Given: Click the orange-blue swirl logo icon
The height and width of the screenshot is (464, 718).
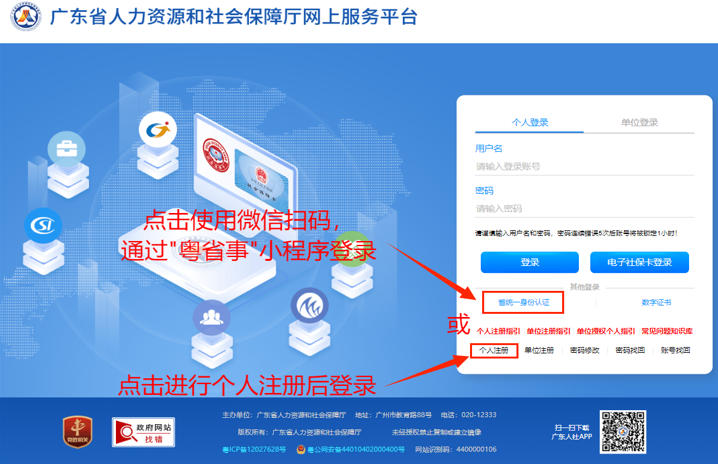Looking at the screenshot, I should 158,130.
